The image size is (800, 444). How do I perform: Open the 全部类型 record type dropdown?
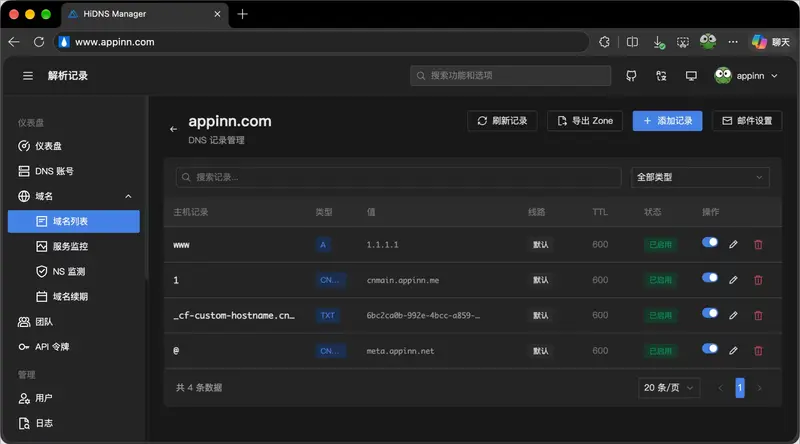(700, 177)
